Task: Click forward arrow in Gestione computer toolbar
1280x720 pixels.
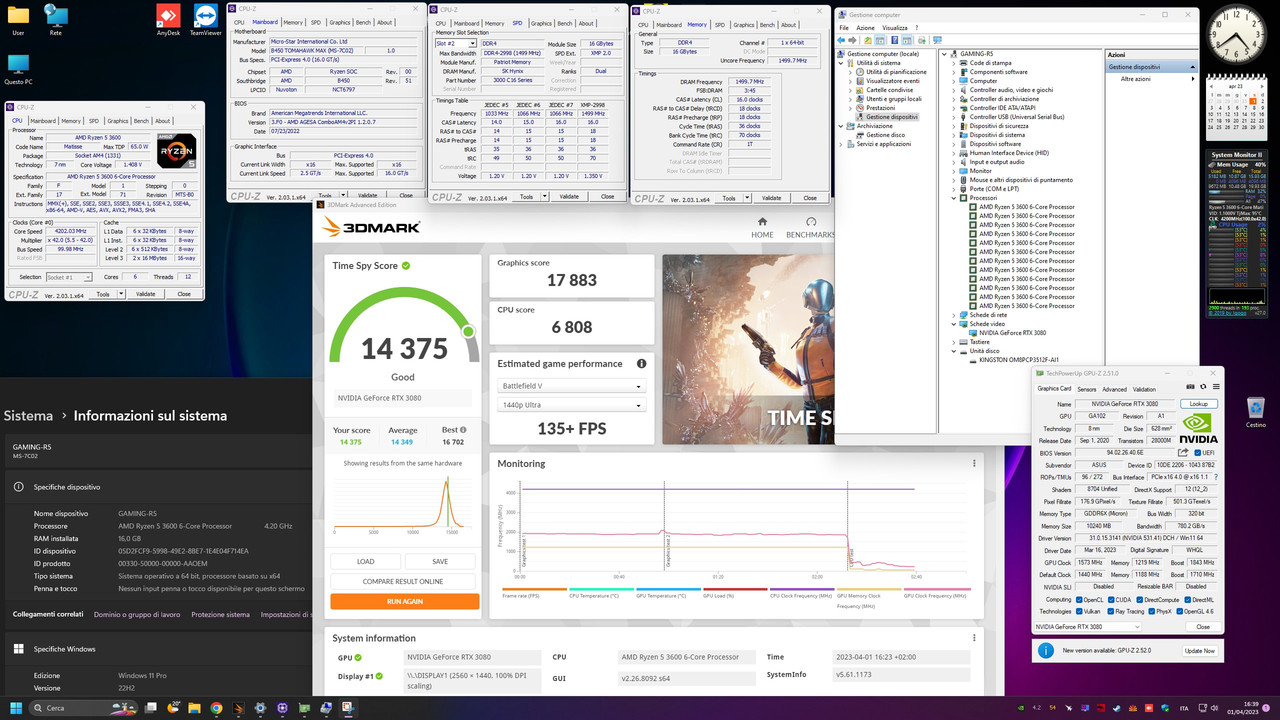Action: (x=852, y=40)
